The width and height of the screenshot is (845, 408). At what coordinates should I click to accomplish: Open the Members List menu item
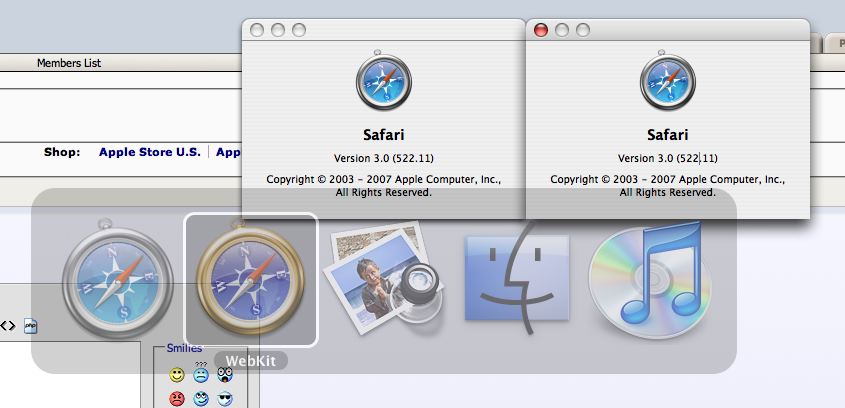(69, 63)
